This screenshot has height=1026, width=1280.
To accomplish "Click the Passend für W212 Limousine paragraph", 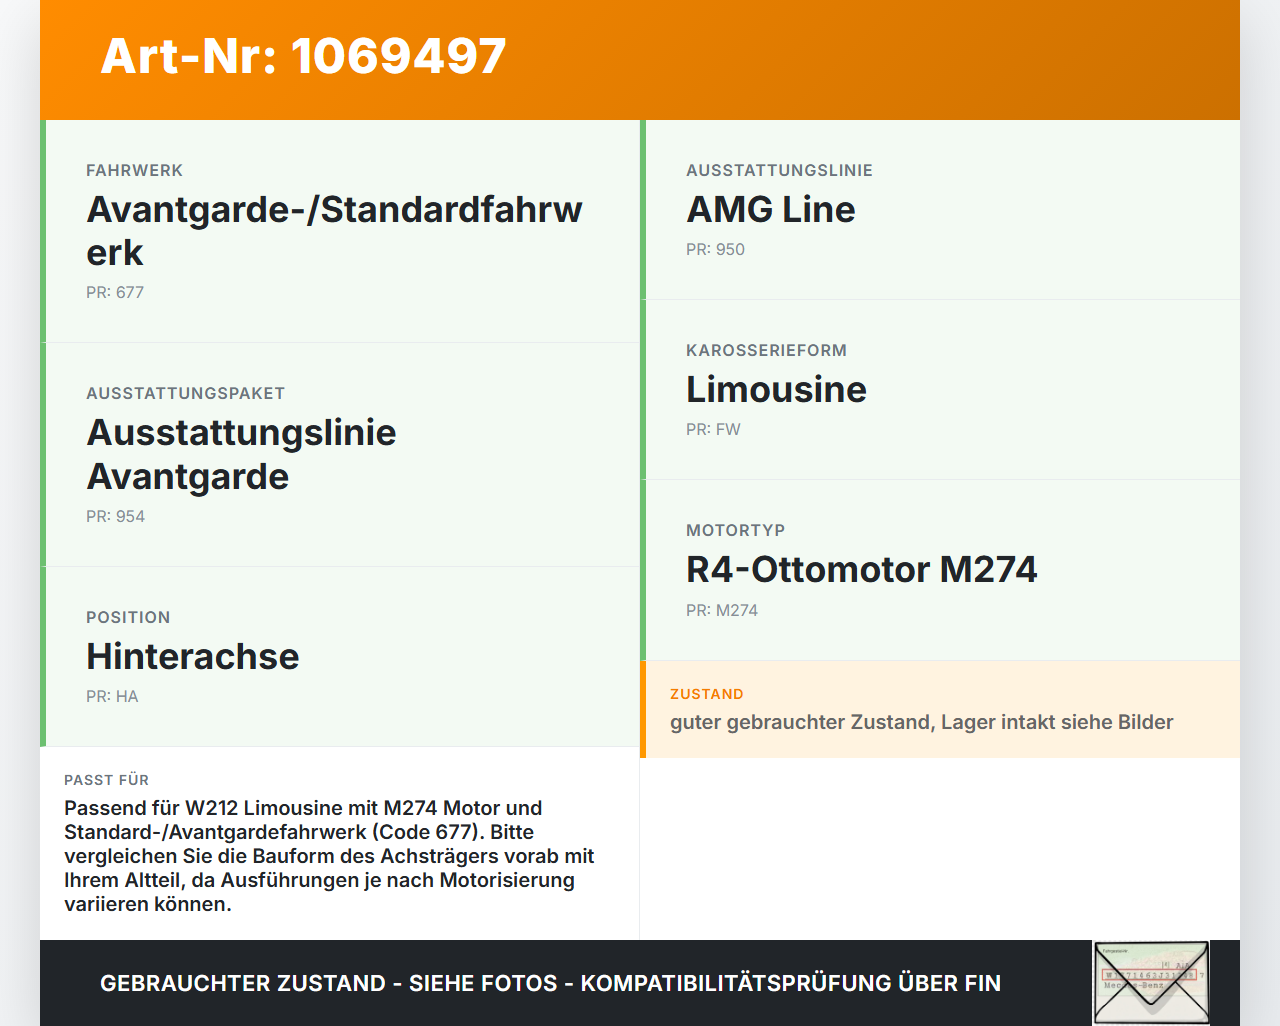I will pos(330,856).
